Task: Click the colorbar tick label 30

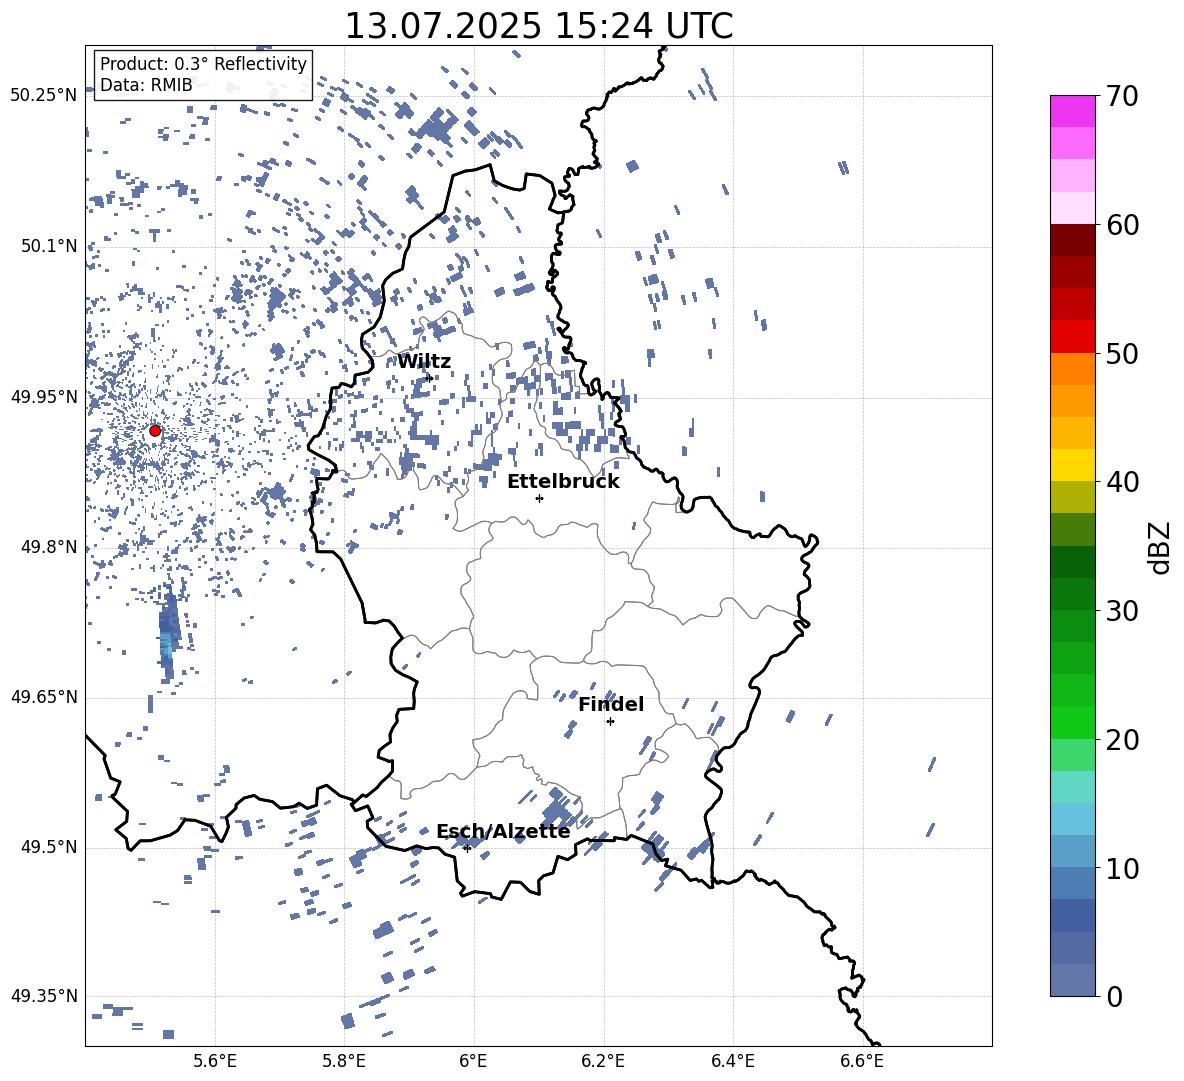Action: pos(1122,611)
